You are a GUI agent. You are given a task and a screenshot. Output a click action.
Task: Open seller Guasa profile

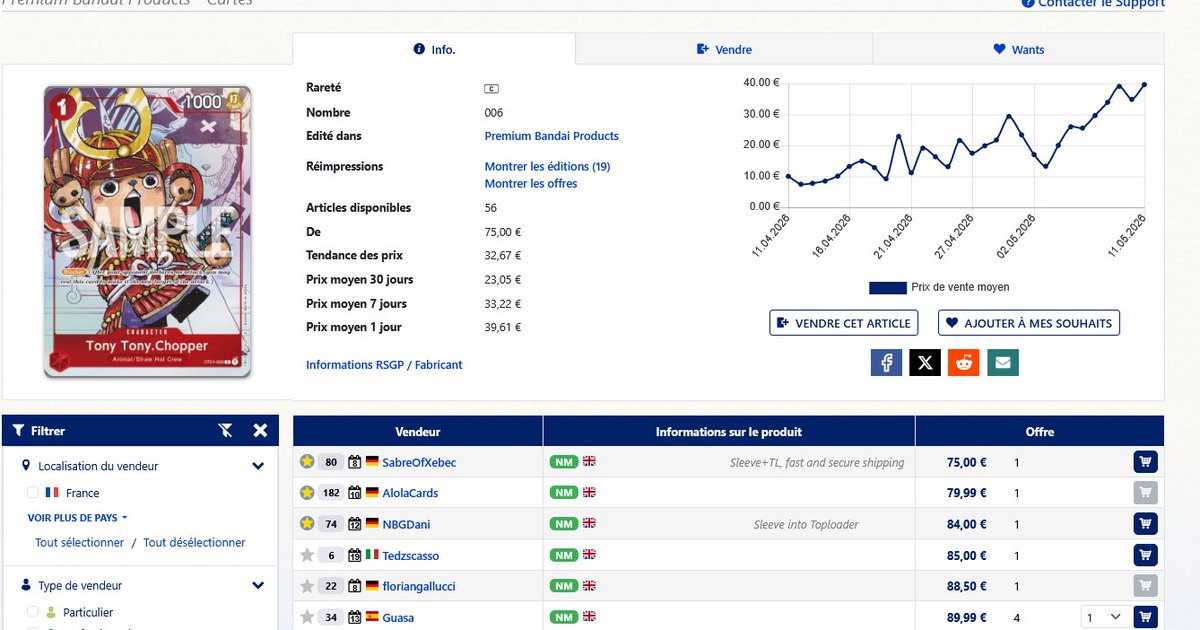[398, 617]
